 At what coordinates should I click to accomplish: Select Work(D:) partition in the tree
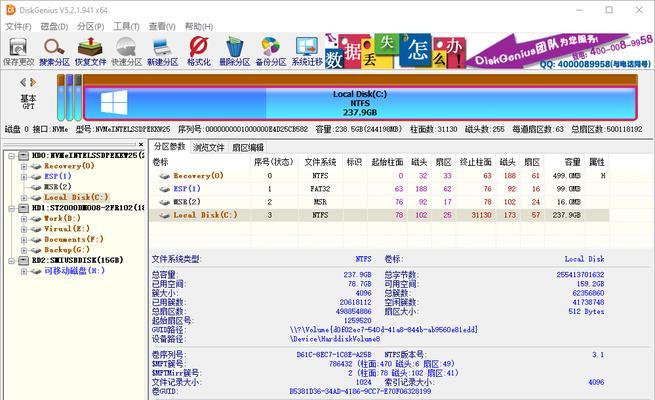62,218
